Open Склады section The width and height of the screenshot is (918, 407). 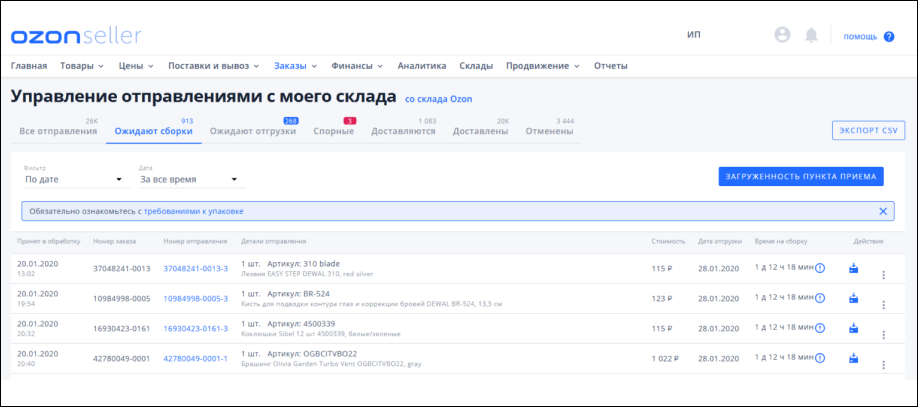(x=476, y=66)
